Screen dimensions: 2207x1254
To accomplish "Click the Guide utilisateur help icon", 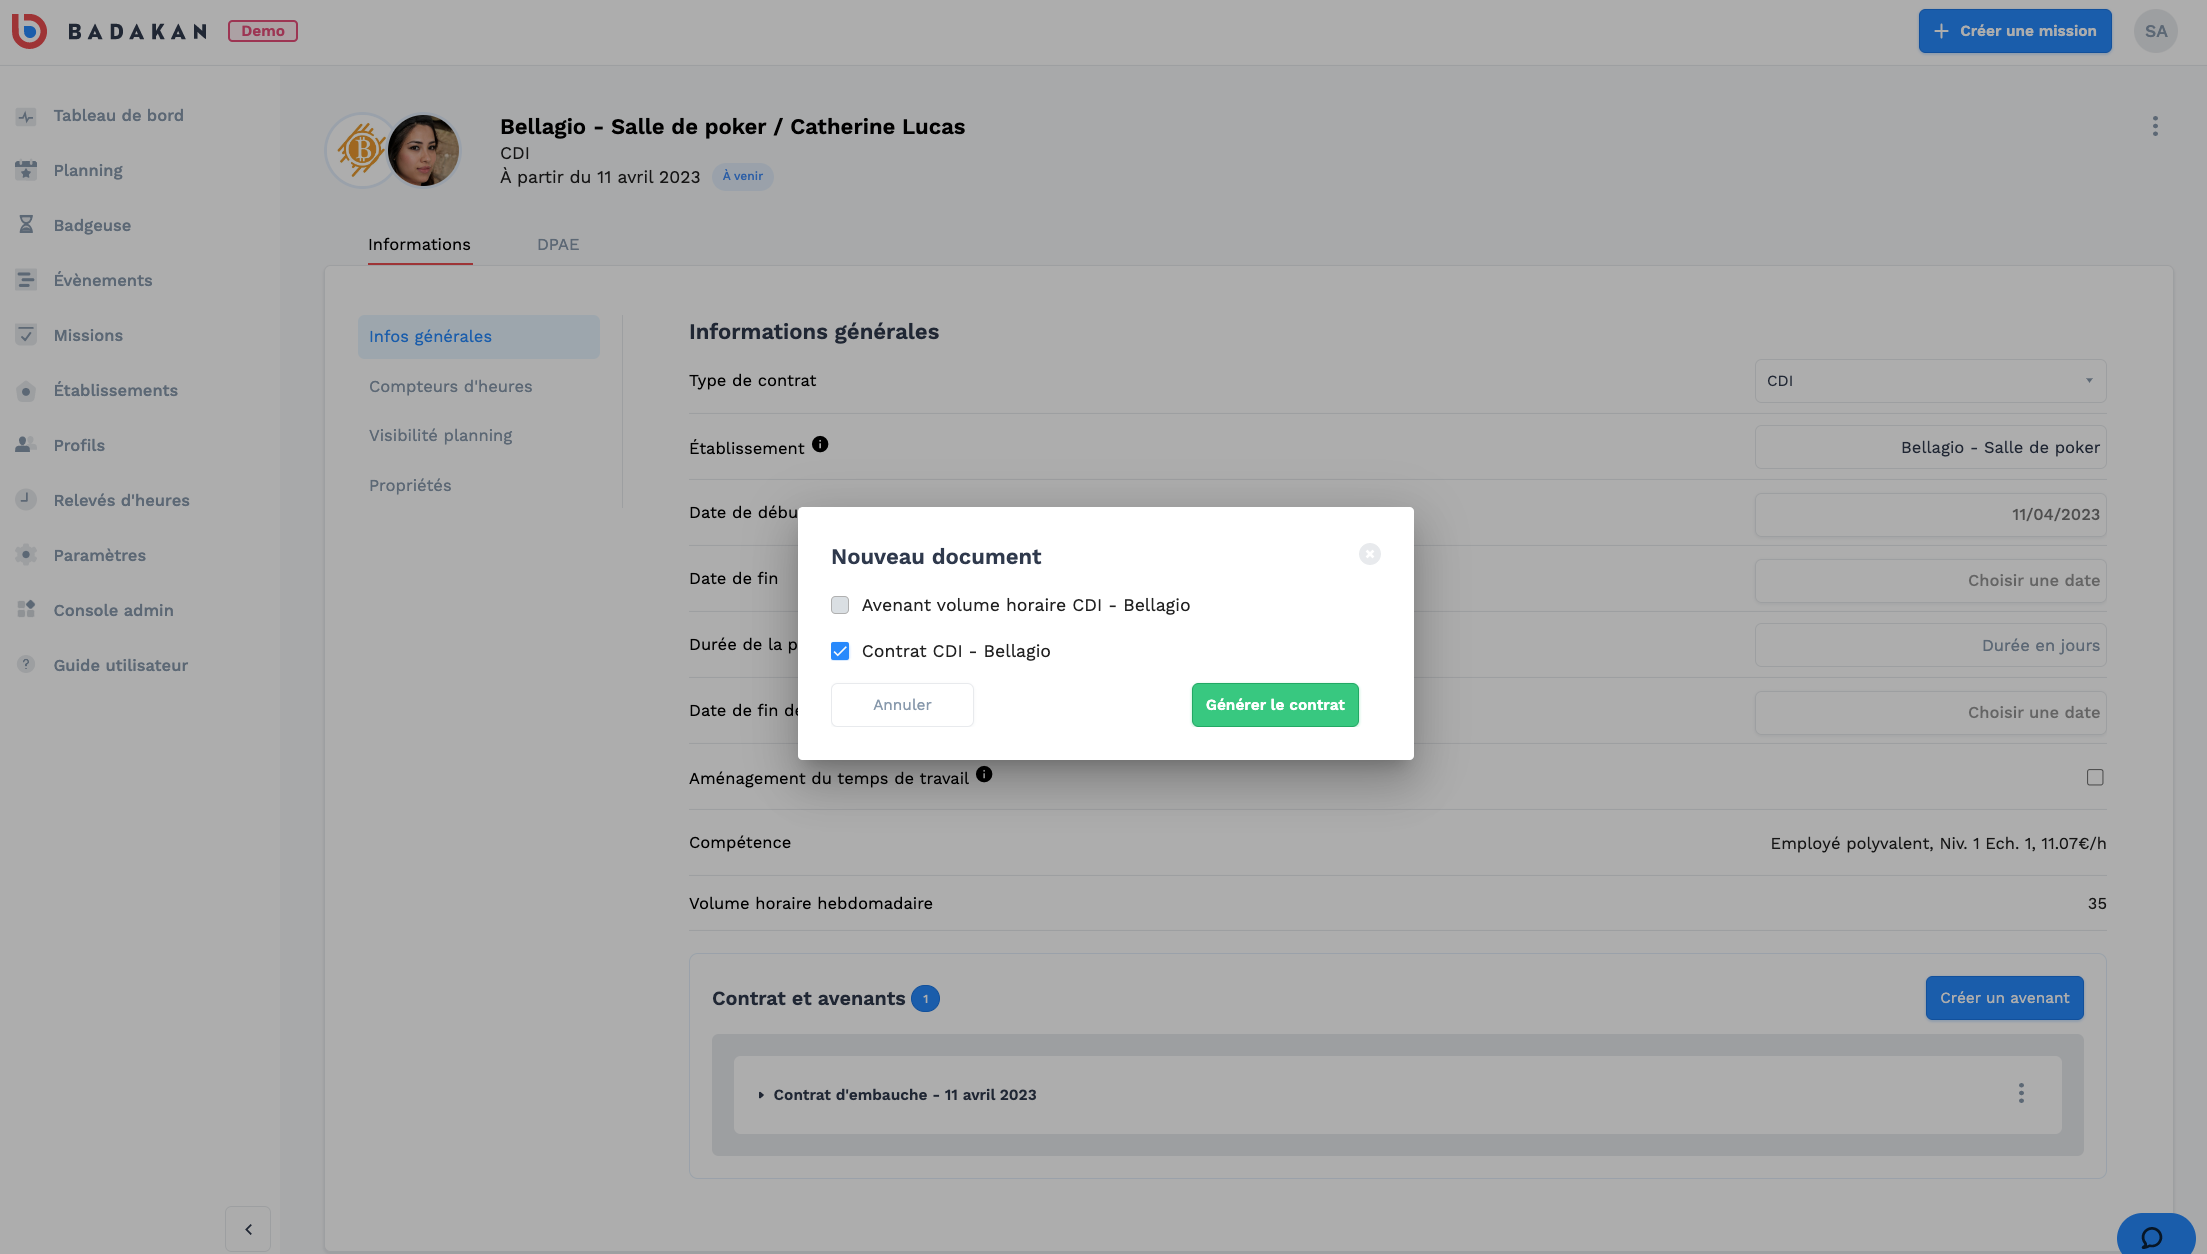I will tap(26, 665).
